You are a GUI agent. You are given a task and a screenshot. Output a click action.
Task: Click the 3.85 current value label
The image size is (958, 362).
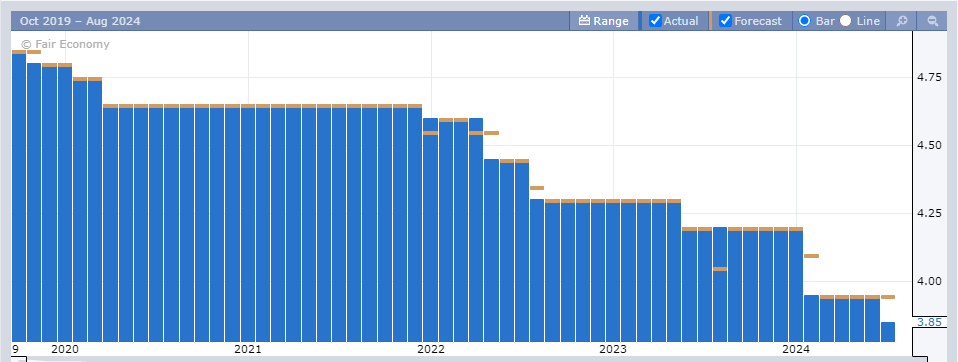[929, 322]
